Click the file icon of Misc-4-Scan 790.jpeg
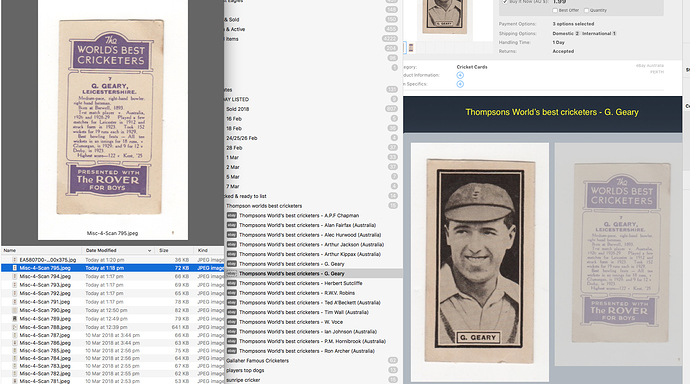This screenshot has width=690, height=384. click(x=15, y=310)
